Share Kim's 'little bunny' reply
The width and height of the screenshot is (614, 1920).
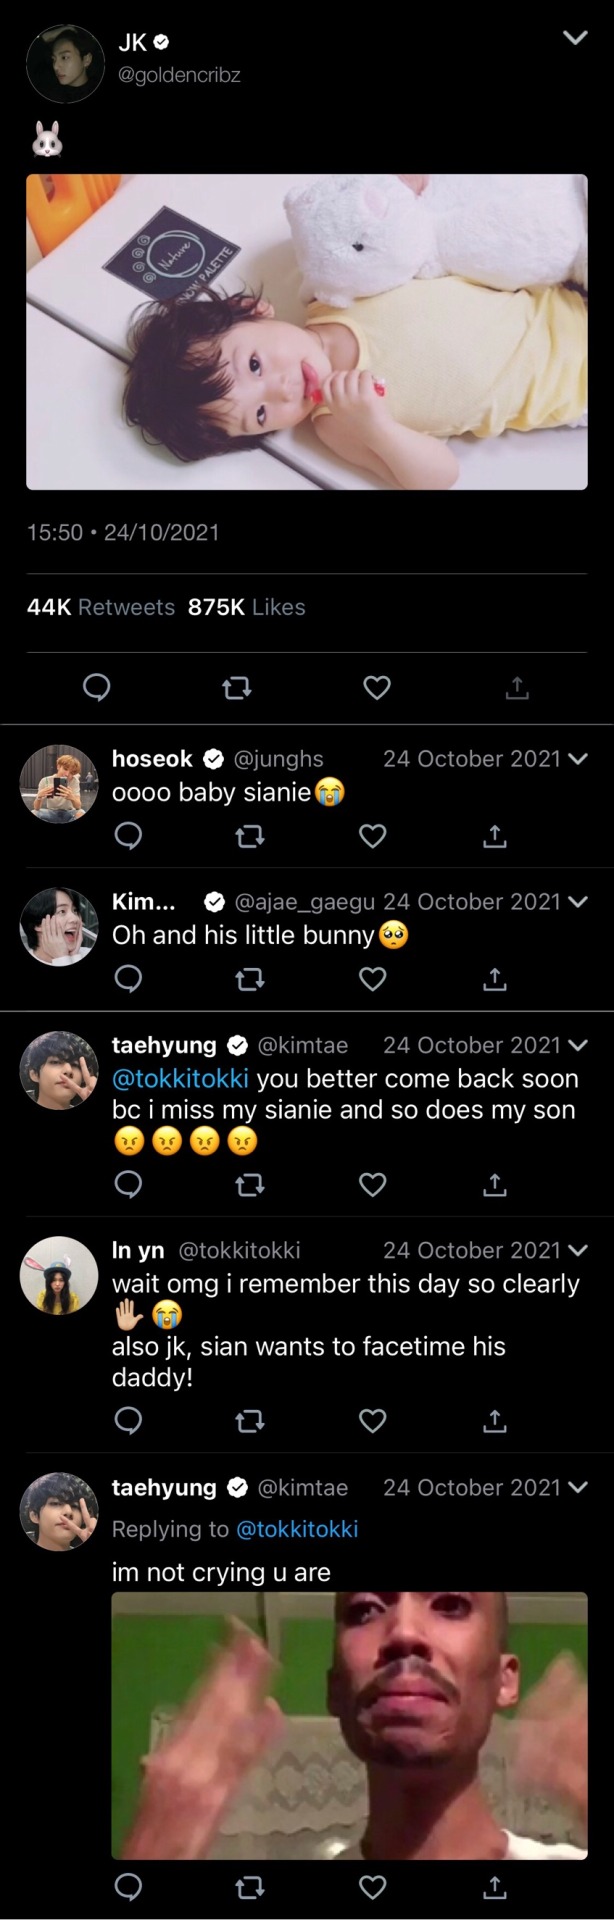pyautogui.click(x=494, y=978)
